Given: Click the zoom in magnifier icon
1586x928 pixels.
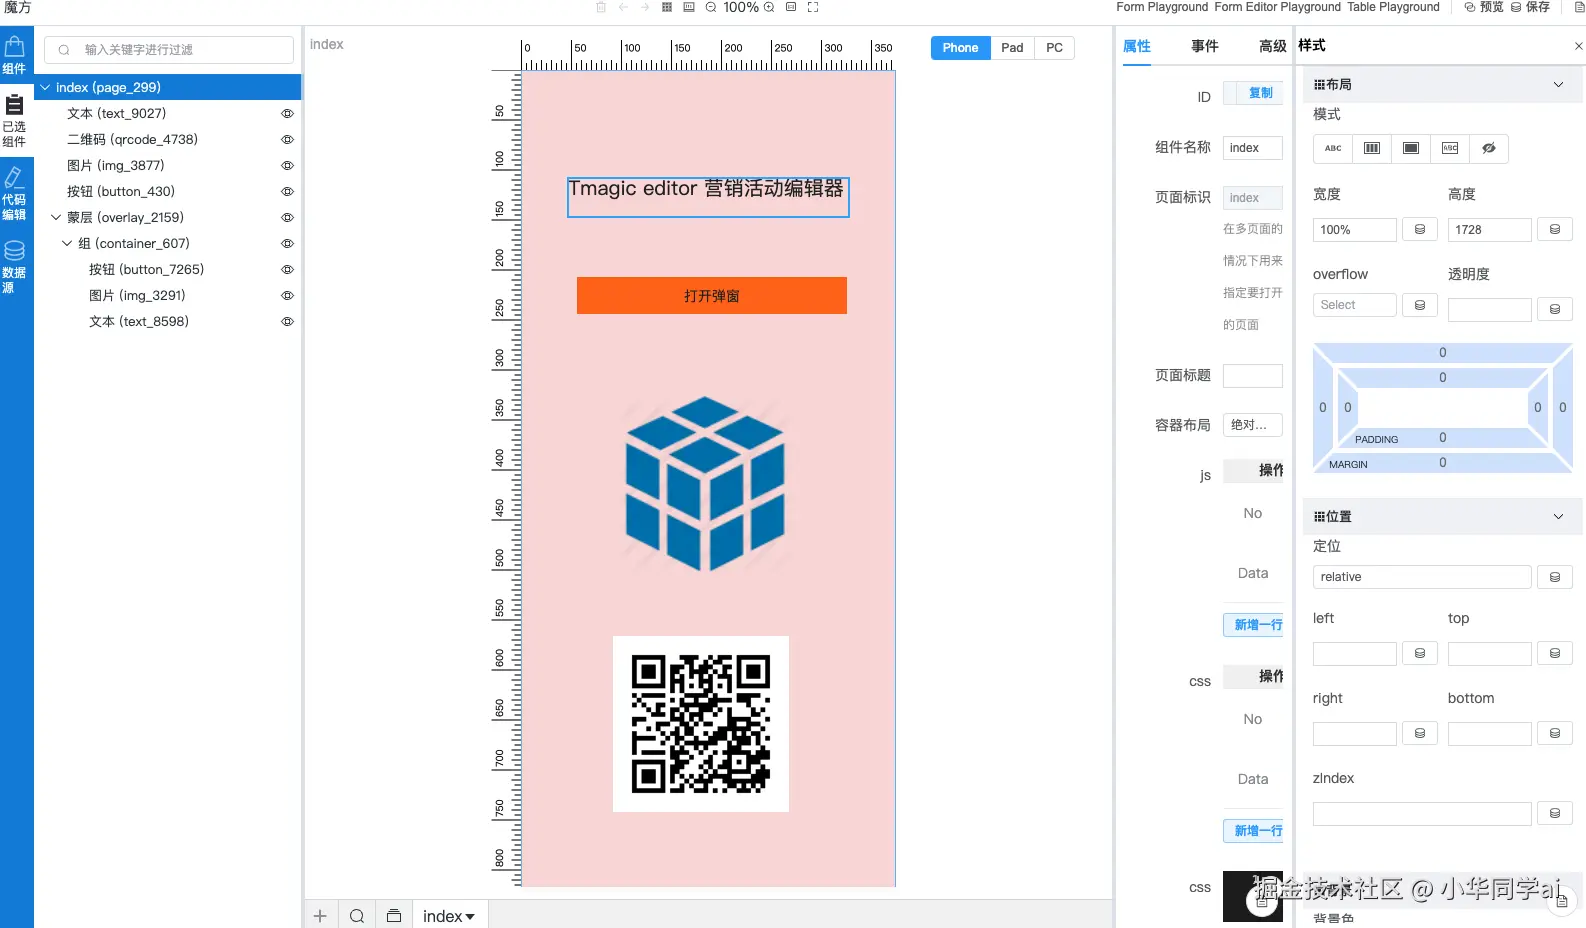Looking at the screenshot, I should 769,7.
